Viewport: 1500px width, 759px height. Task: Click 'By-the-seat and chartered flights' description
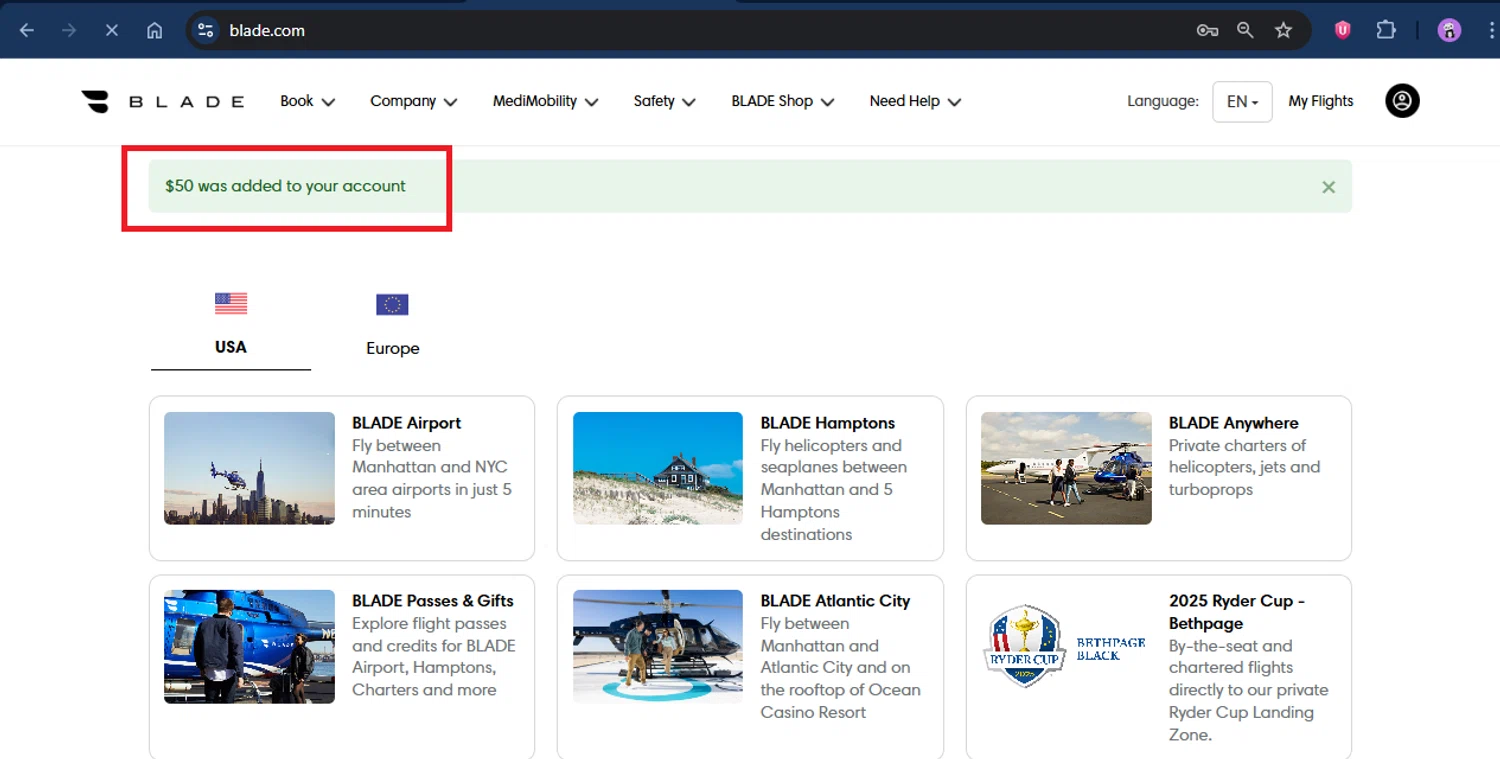[1248, 690]
